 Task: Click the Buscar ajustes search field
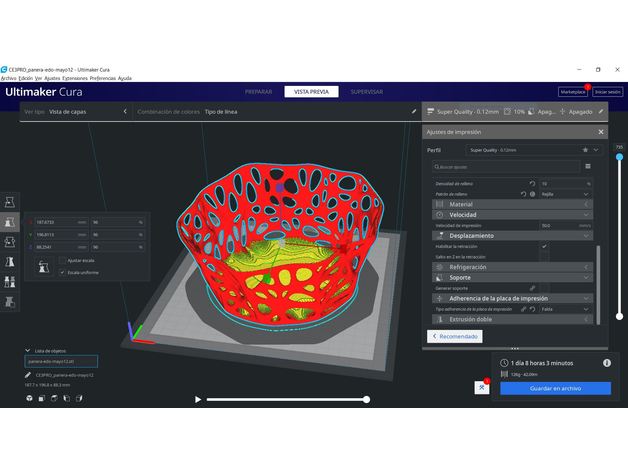point(506,167)
